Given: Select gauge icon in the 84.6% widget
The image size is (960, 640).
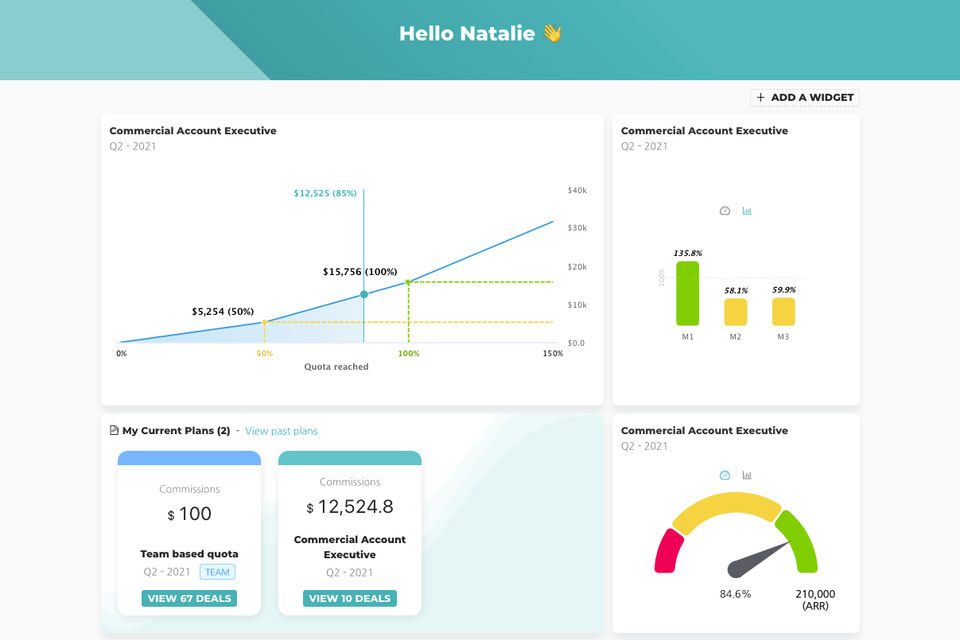Looking at the screenshot, I should click(725, 475).
